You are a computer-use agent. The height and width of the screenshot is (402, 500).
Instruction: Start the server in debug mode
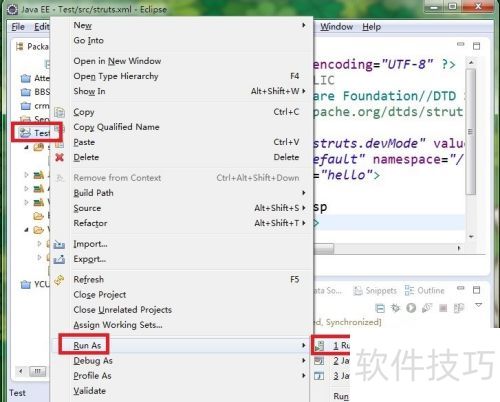pyautogui.click(x=395, y=308)
